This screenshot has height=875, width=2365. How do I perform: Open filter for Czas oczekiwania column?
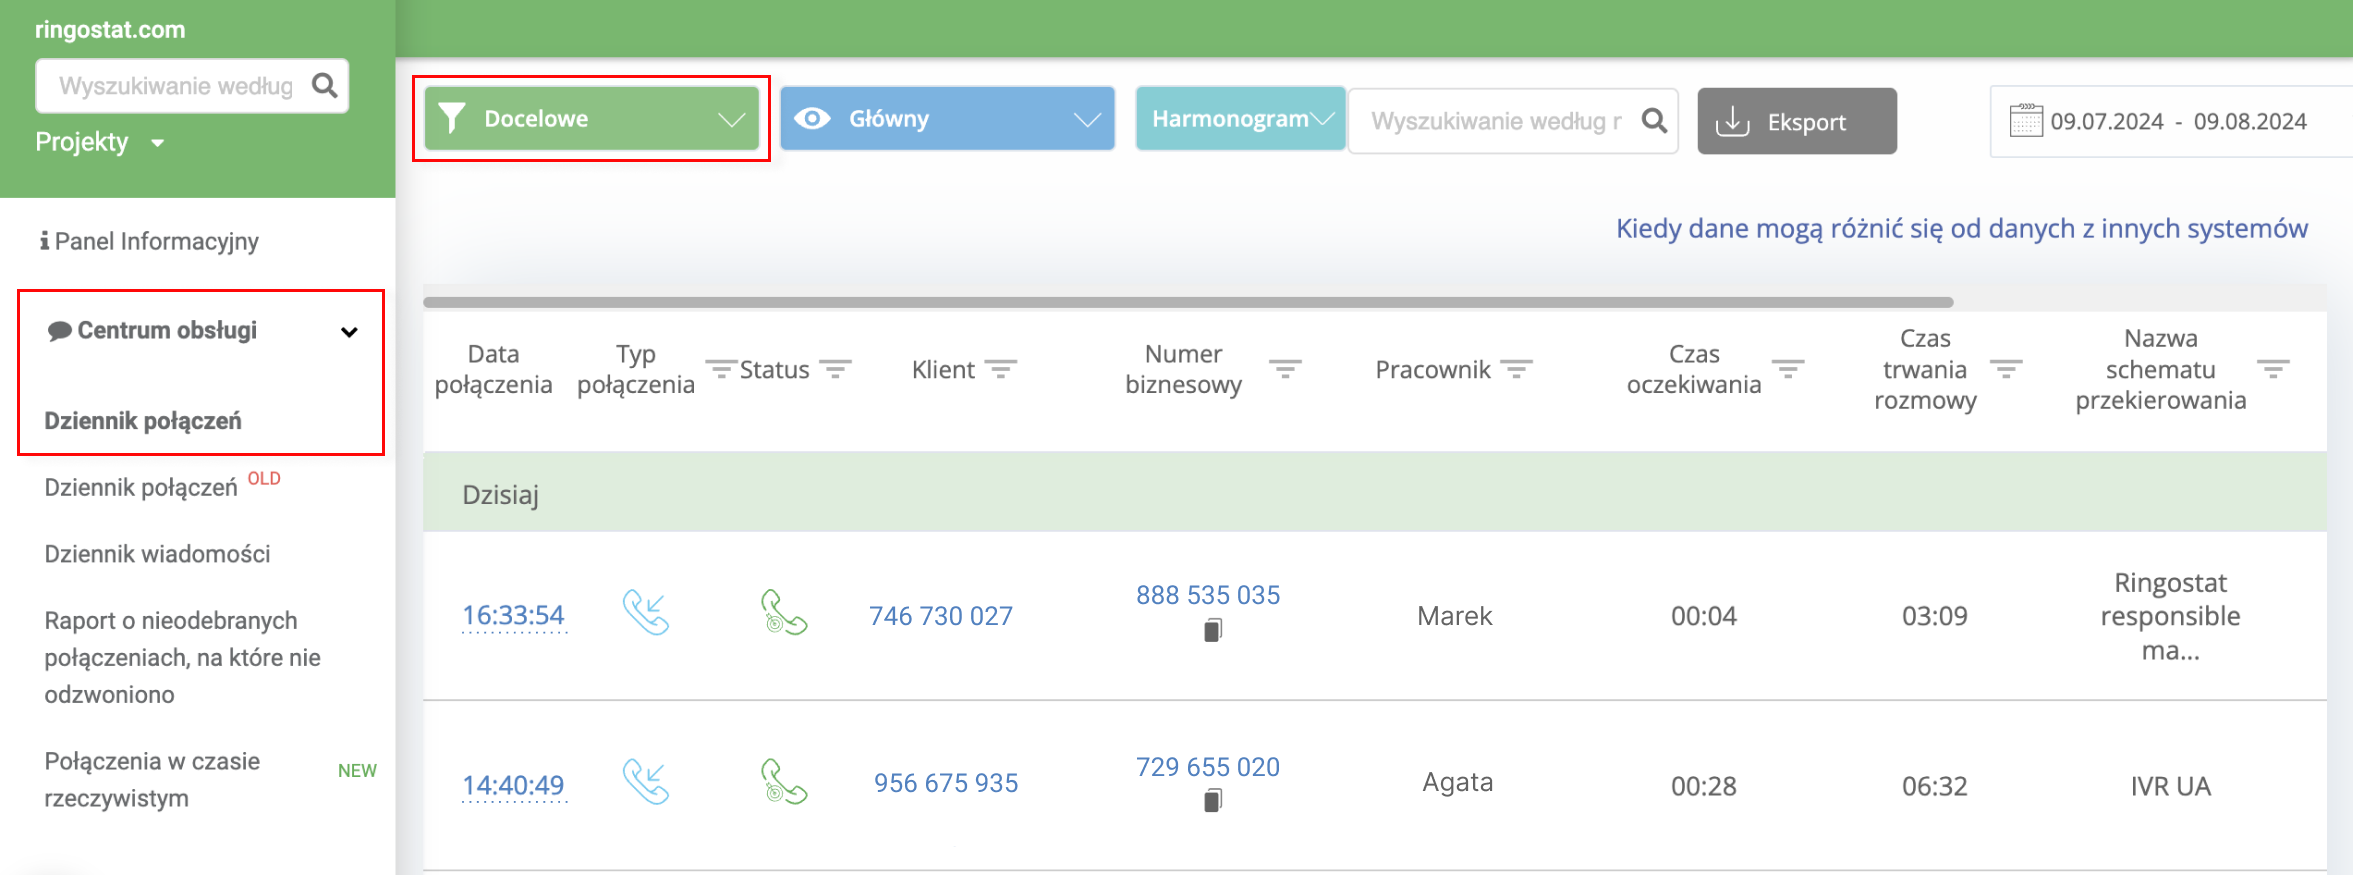pyautogui.click(x=1788, y=369)
